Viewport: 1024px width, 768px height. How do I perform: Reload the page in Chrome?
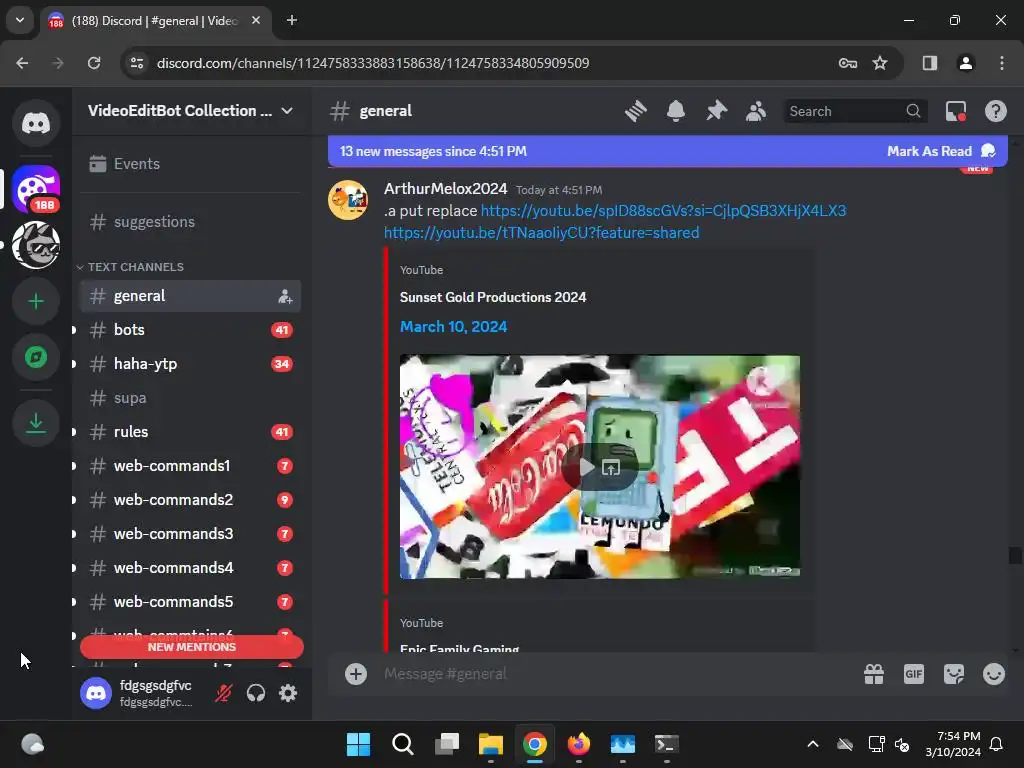click(x=94, y=63)
